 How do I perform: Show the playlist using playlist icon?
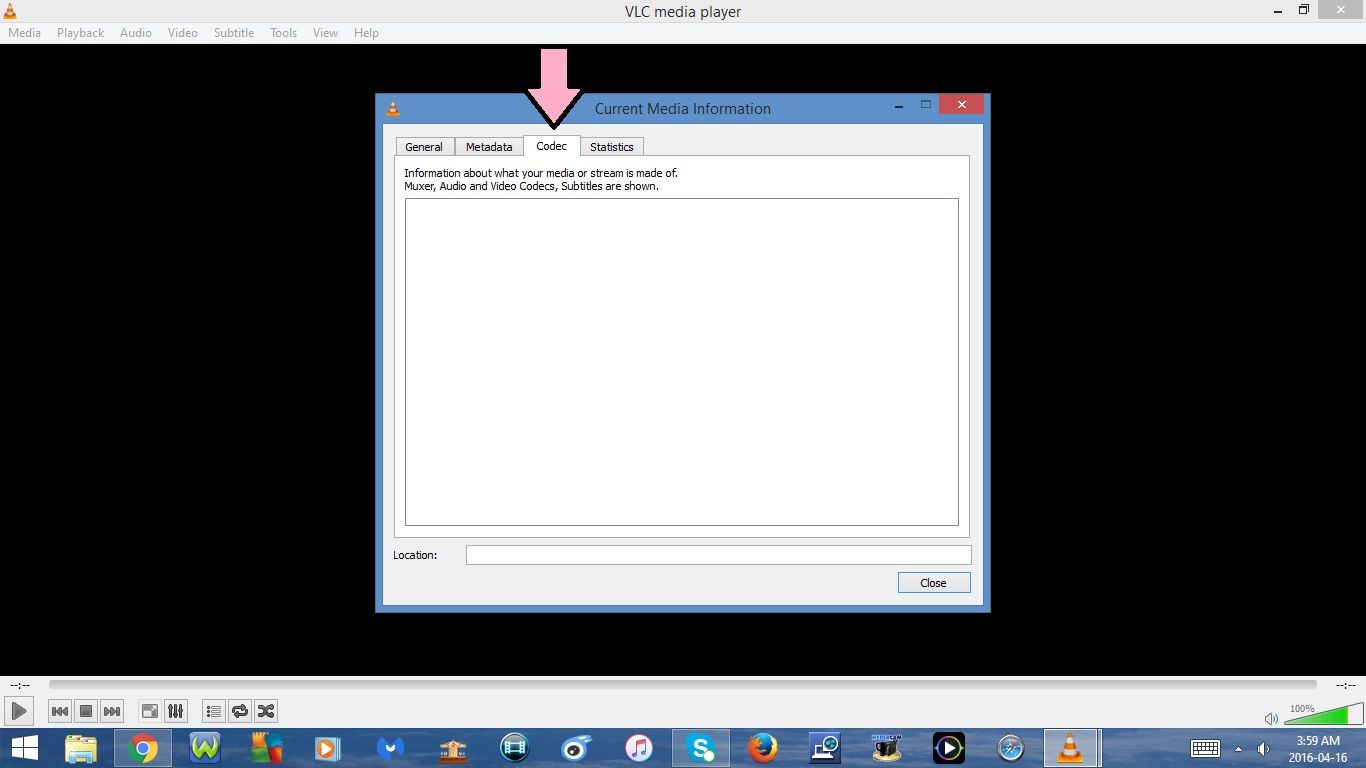click(x=213, y=710)
